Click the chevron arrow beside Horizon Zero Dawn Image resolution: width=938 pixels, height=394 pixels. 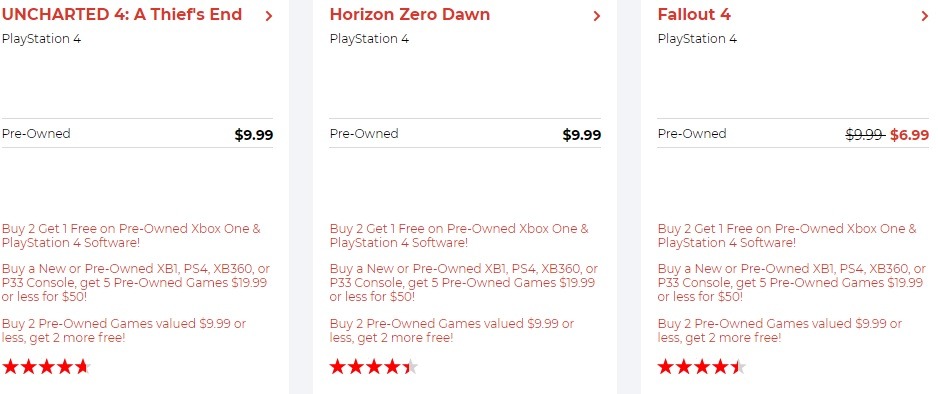[x=596, y=16]
